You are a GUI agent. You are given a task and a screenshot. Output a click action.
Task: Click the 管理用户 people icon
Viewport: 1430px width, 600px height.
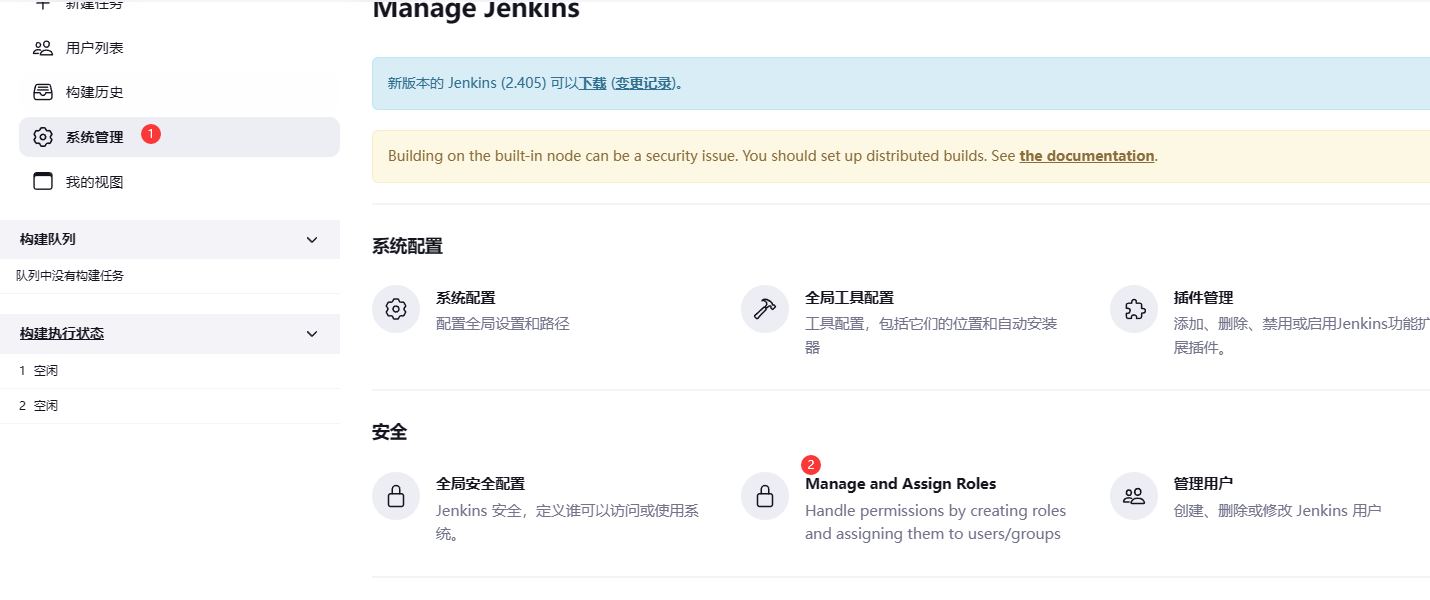coord(1134,496)
